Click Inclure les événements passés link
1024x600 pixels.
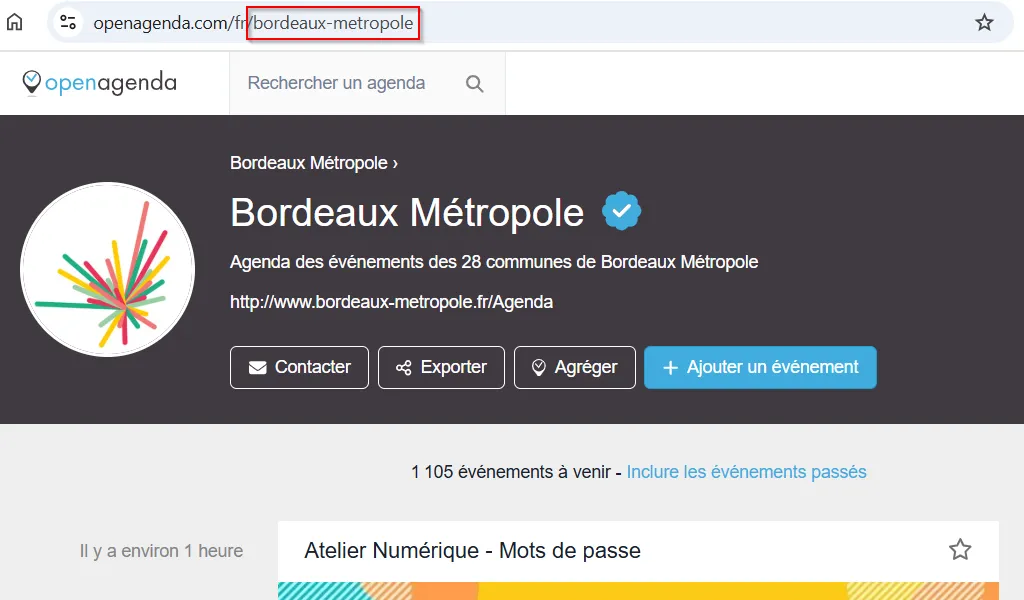[746, 472]
